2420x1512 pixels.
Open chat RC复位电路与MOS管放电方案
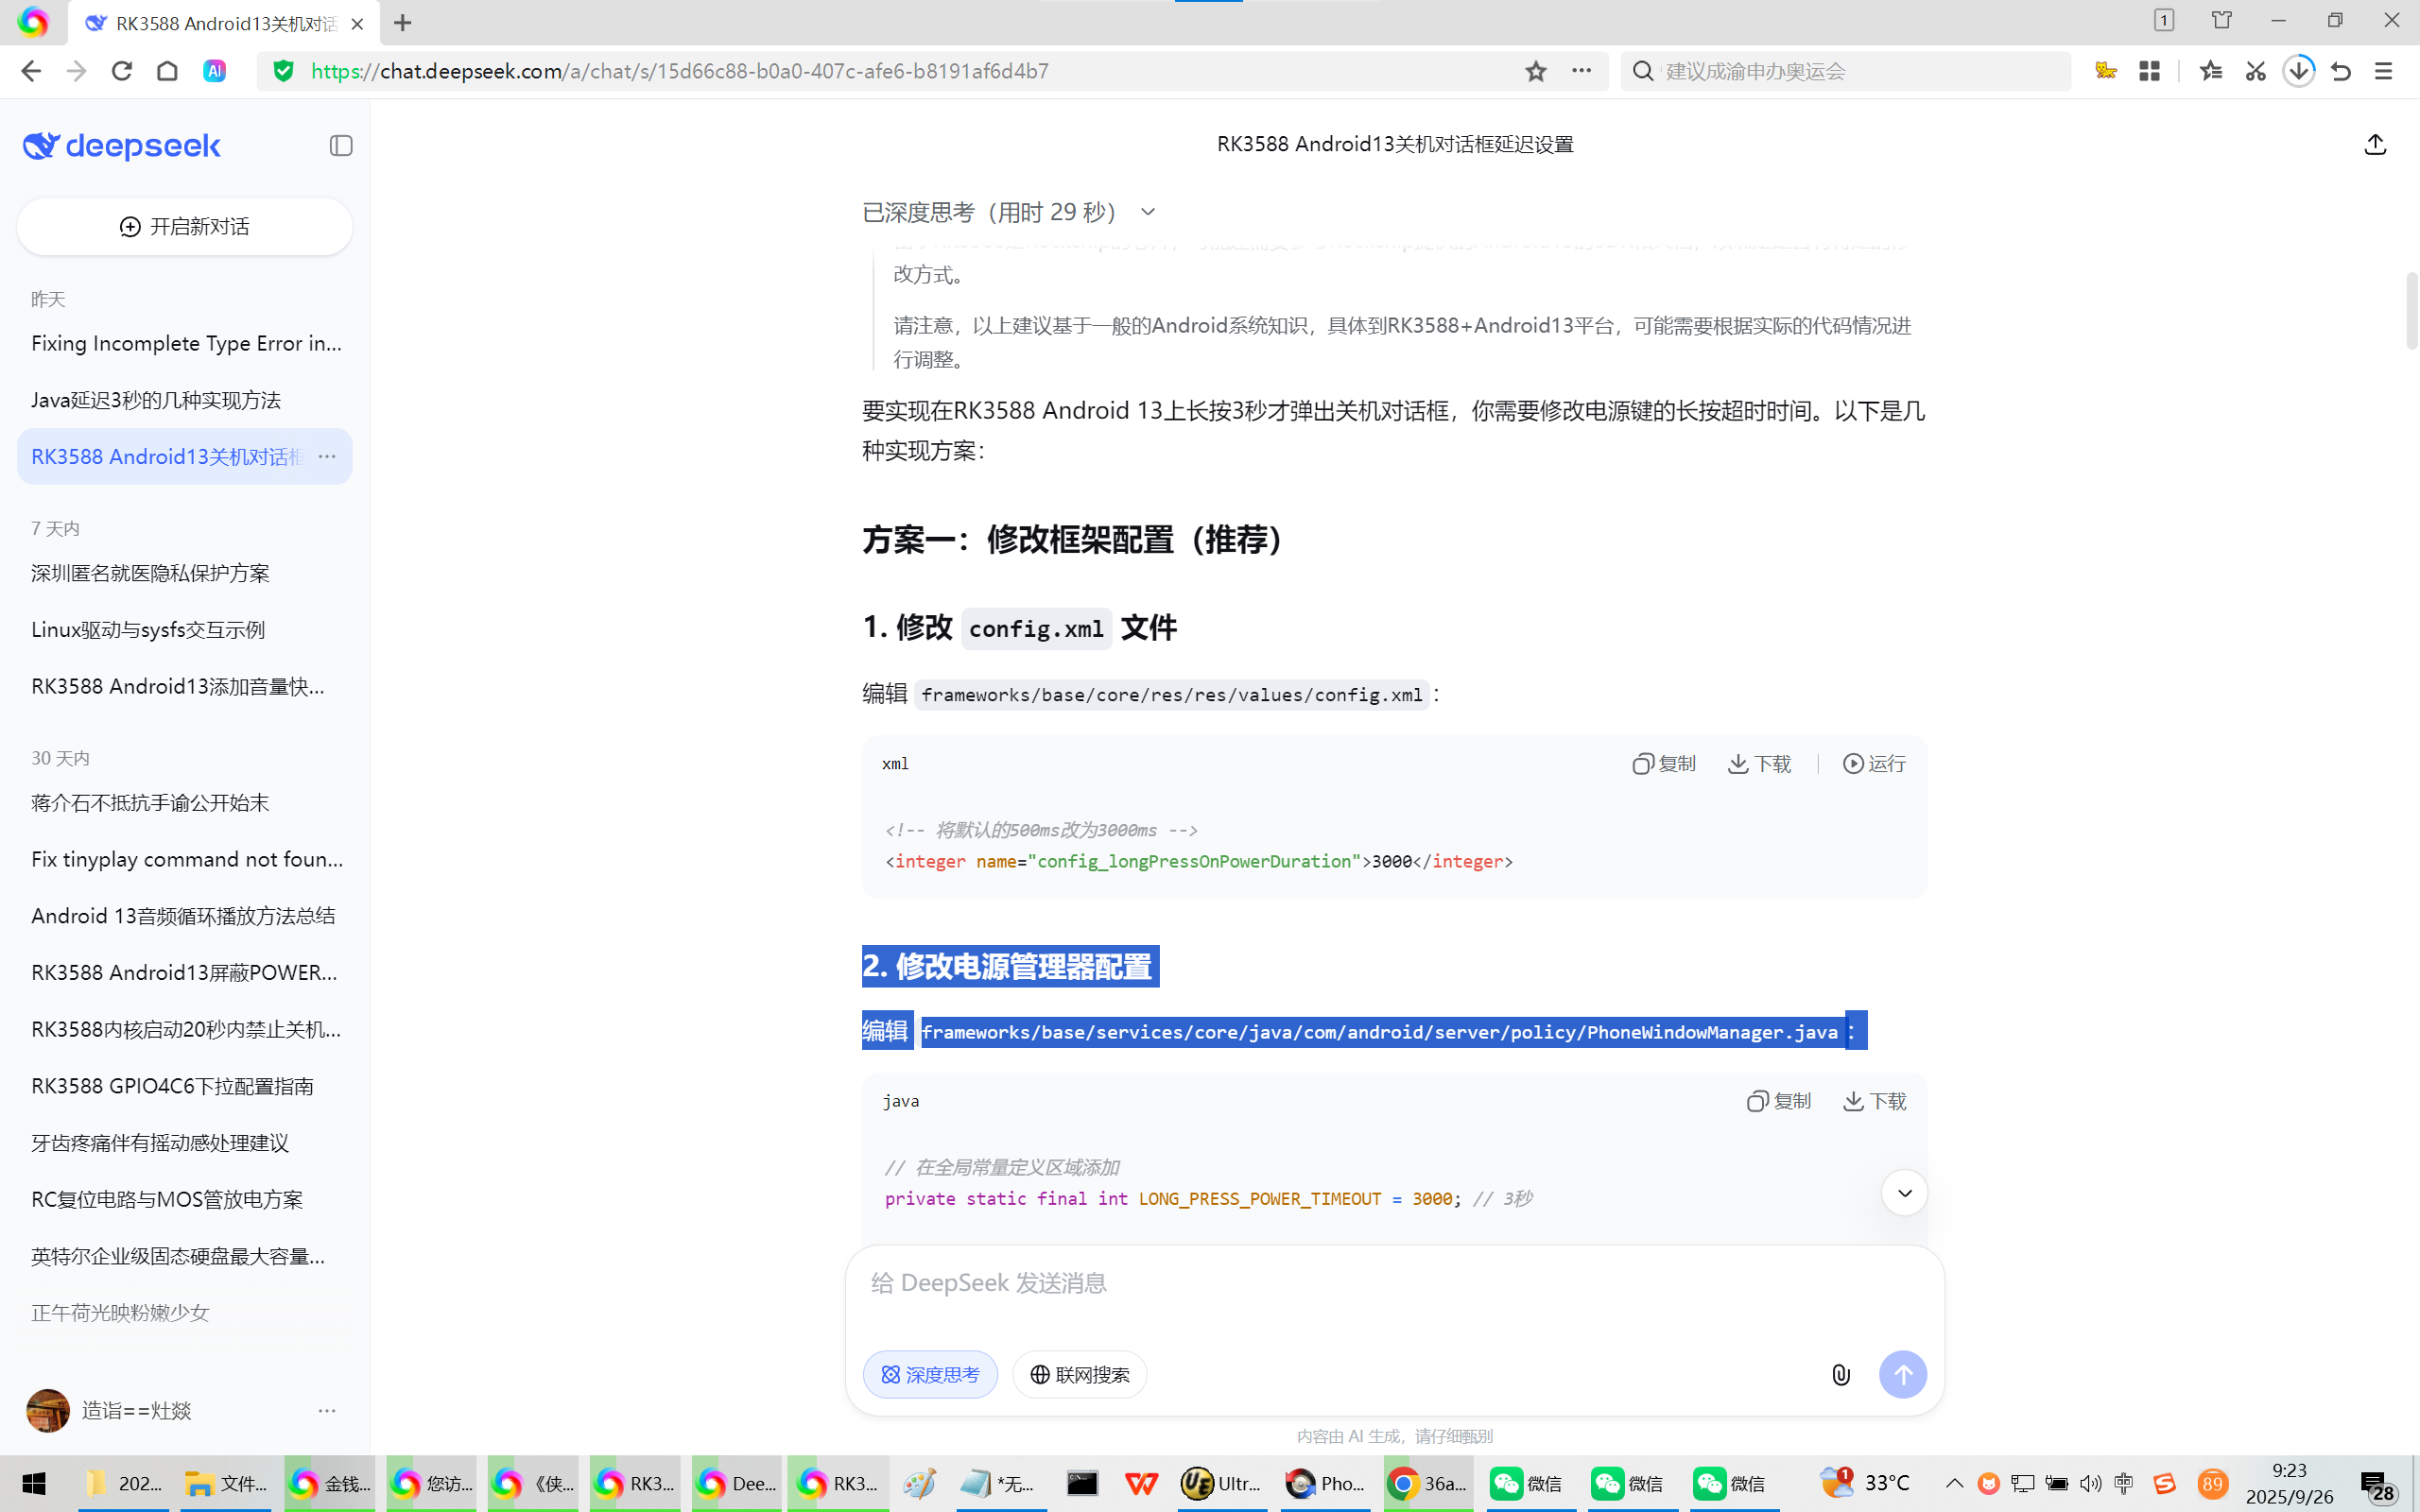pos(186,1200)
